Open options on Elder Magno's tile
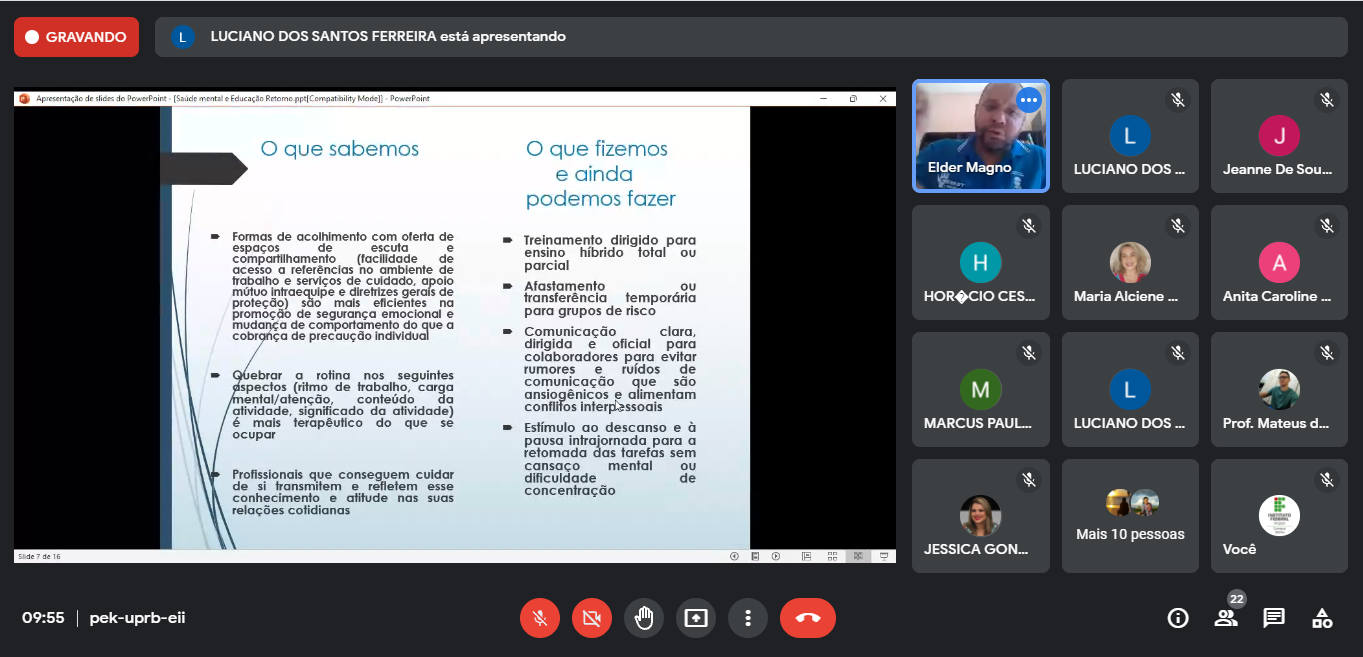The height and width of the screenshot is (657, 1363). 1028,100
